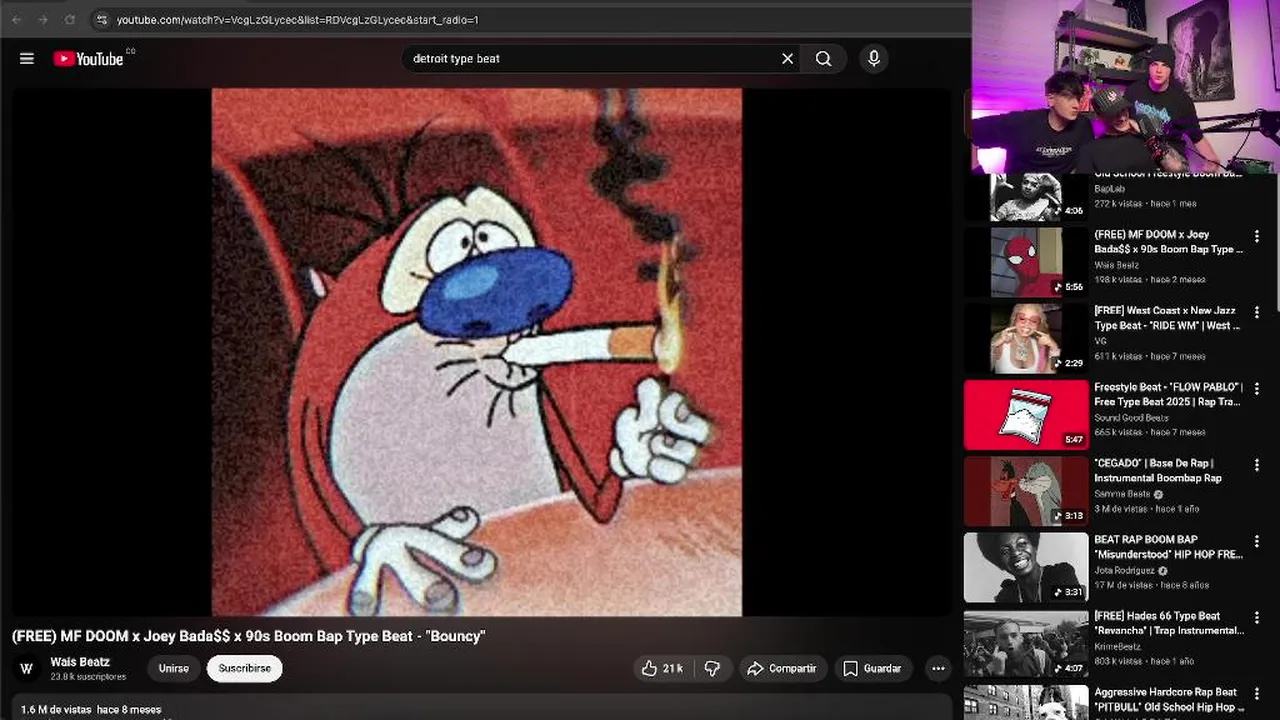This screenshot has width=1280, height=720.
Task: Open the video's three-dot more actions
Action: click(938, 668)
